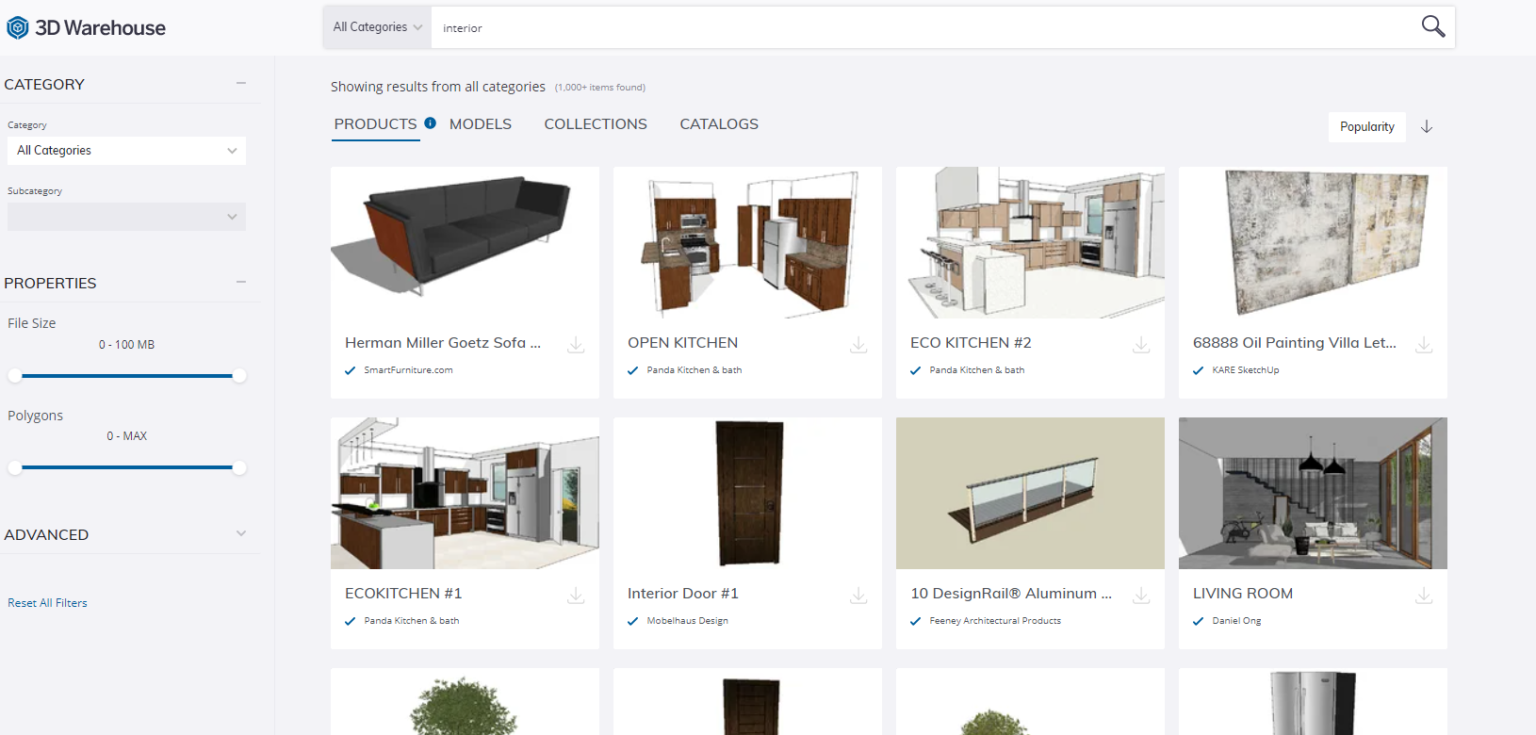Download the OPEN KITCHEN model
The width and height of the screenshot is (1536, 735).
(858, 344)
